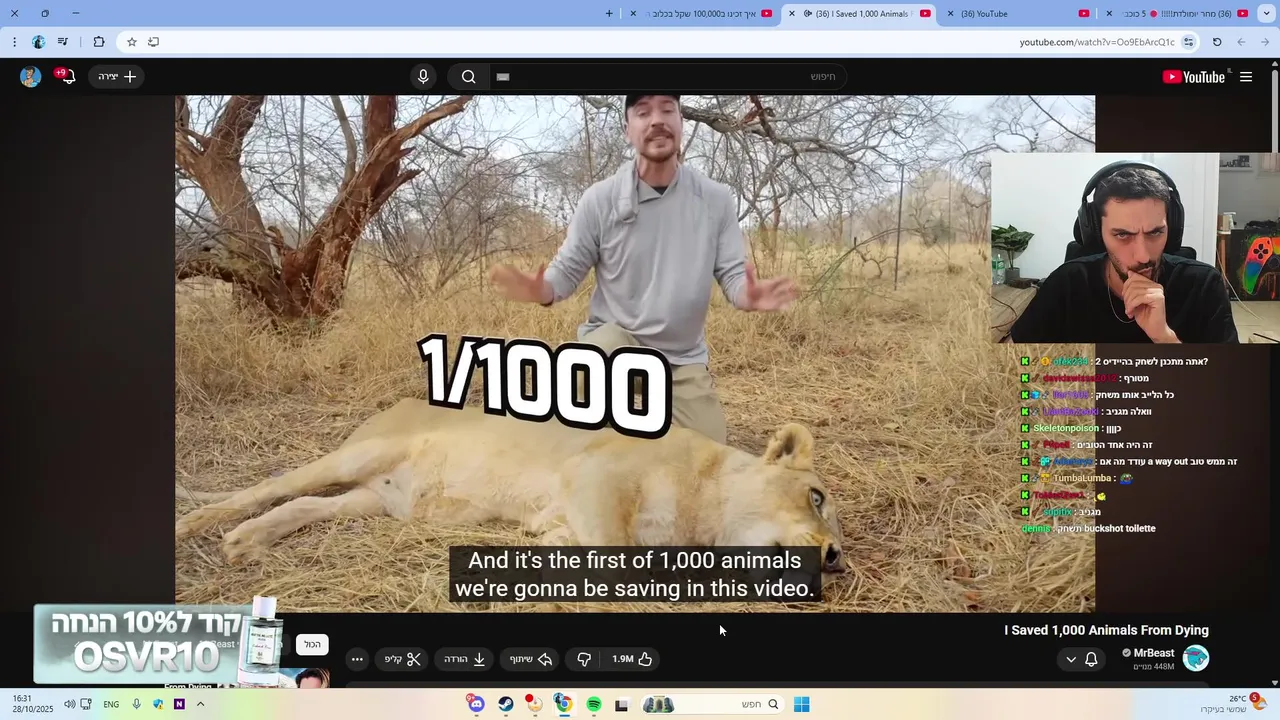Open site information icon in address bar
This screenshot has height=720, width=1280.
point(1188,42)
